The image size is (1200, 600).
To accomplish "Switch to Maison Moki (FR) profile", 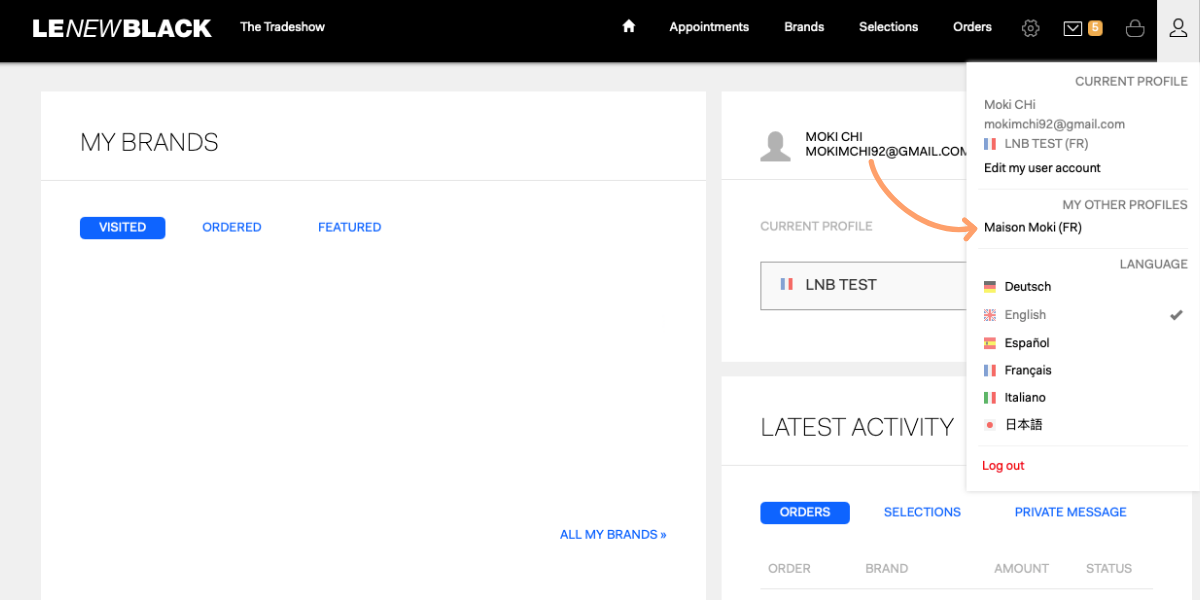I will click(1033, 227).
